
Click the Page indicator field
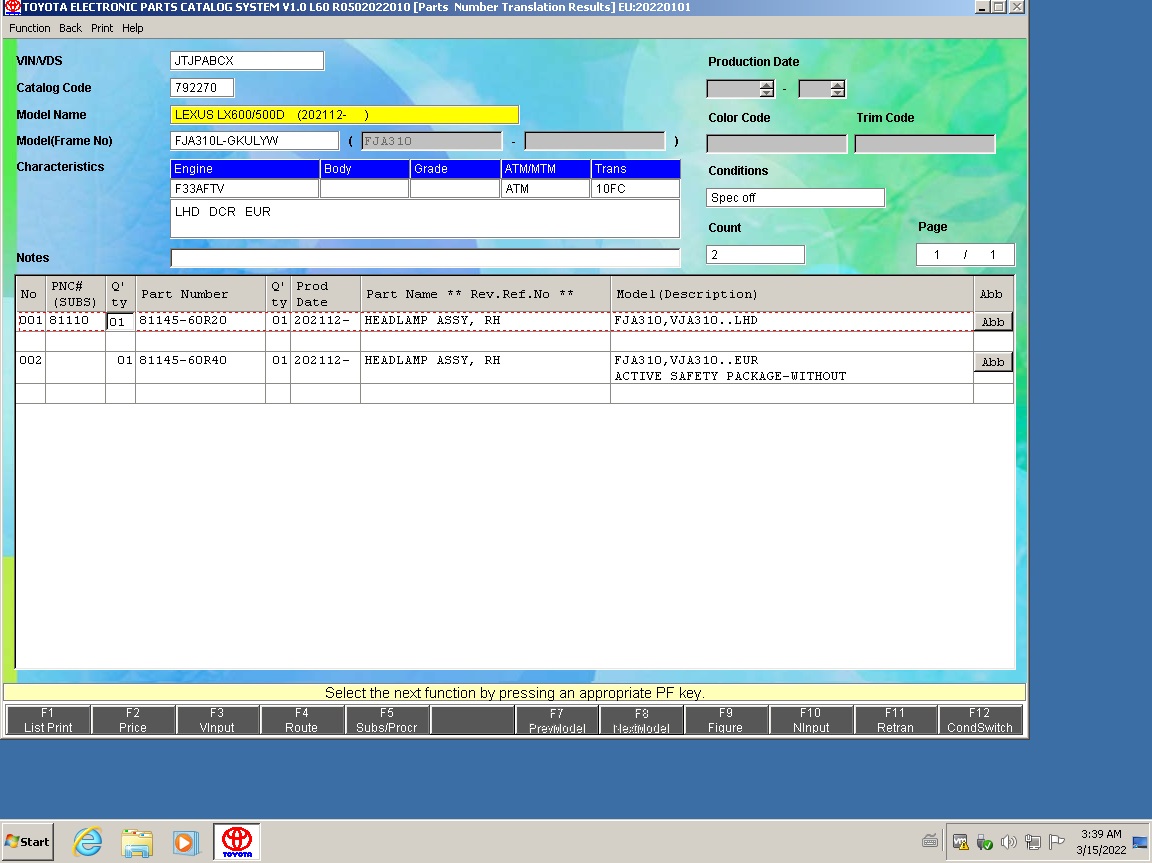965,255
